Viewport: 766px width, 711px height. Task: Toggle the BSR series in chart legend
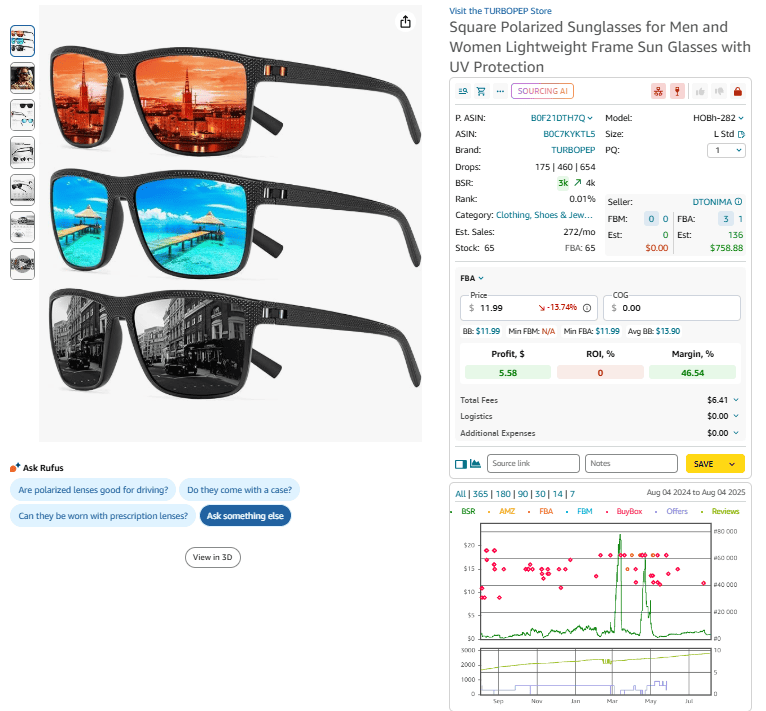pos(468,511)
